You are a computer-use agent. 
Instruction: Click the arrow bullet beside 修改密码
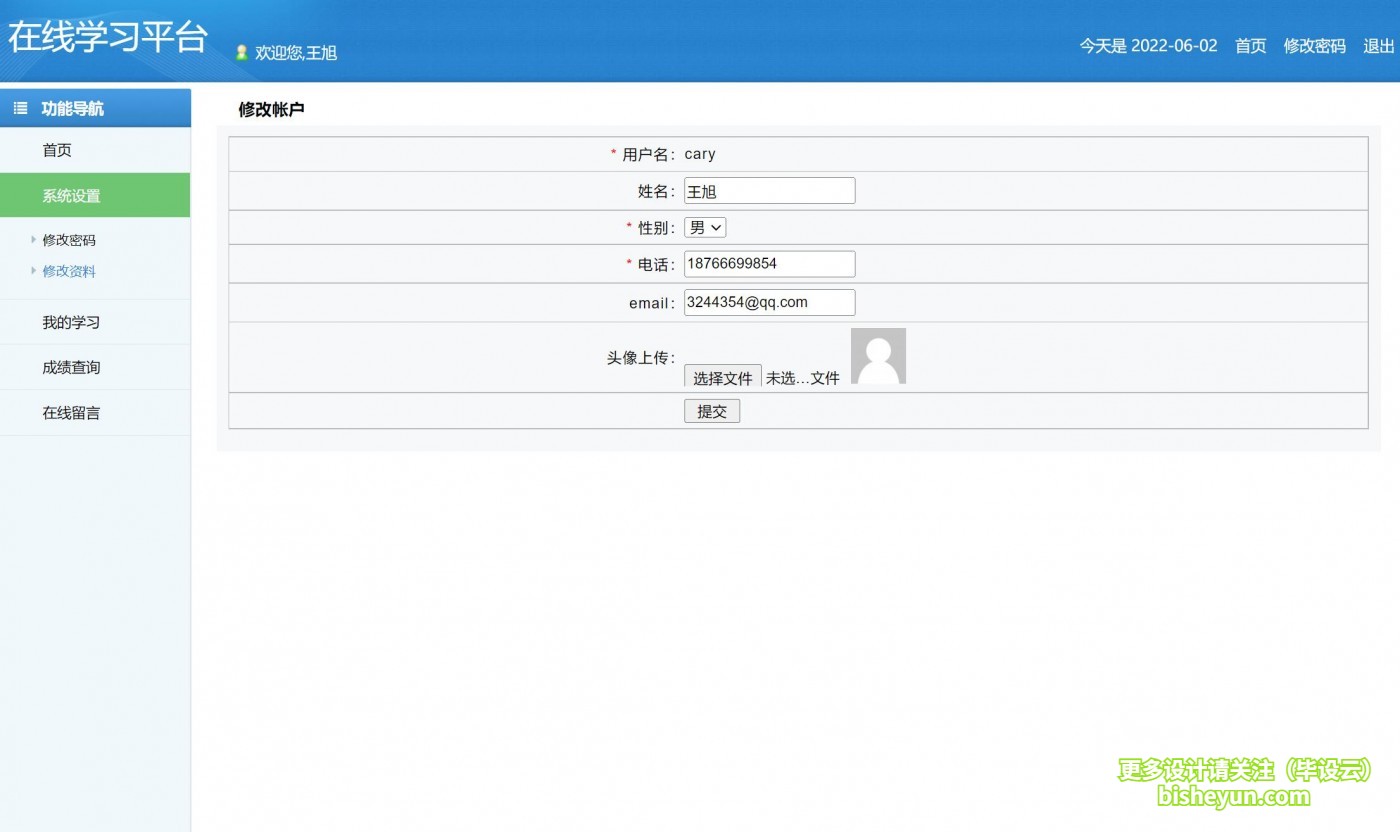tap(33, 240)
